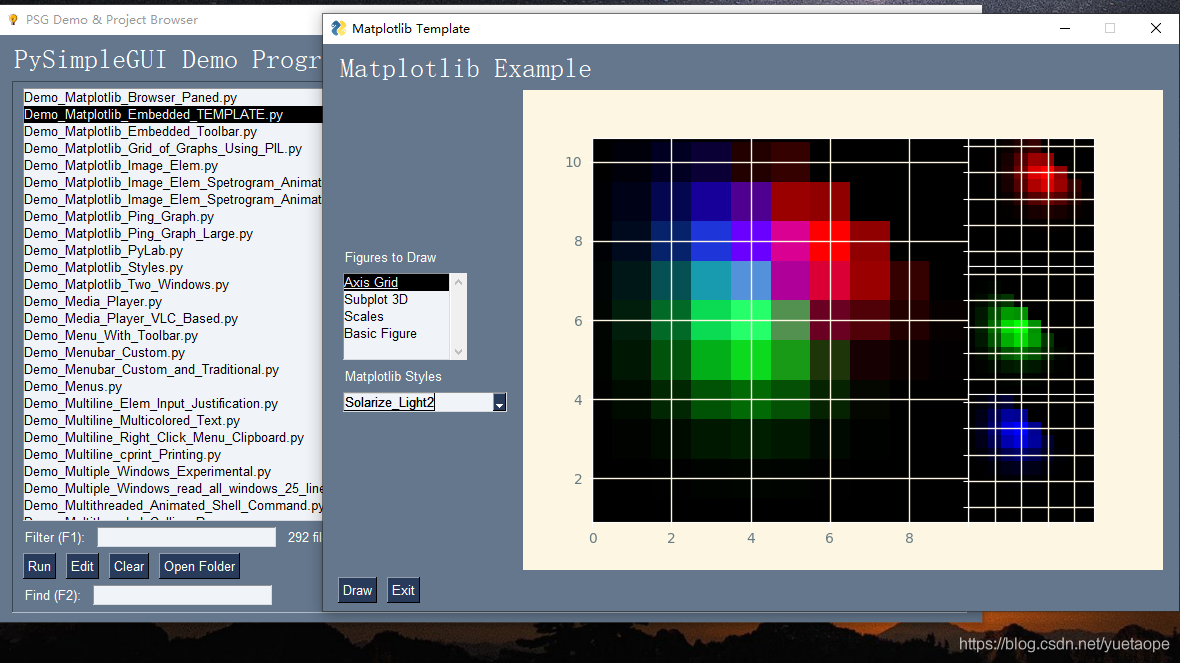Minimize the Matplotlib Template window

point(1065,29)
